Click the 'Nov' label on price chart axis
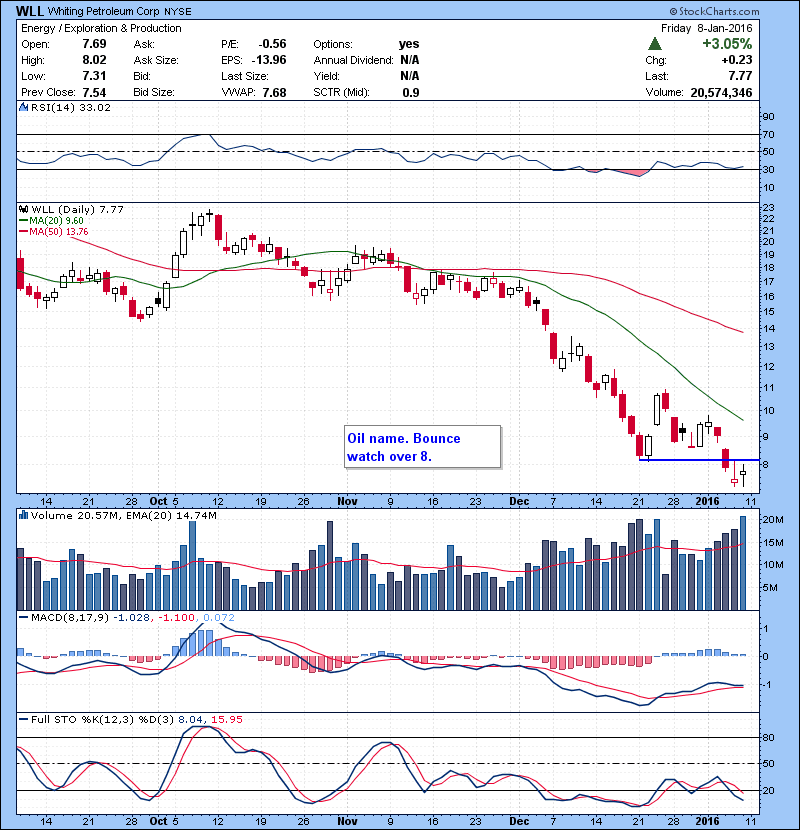Screen dimensions: 800x830 point(347,501)
